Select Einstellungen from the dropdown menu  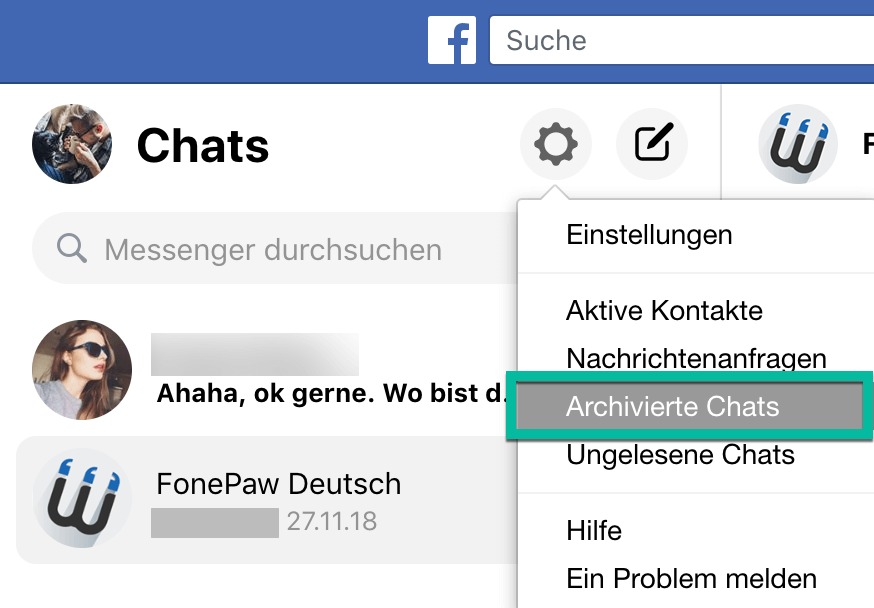649,235
